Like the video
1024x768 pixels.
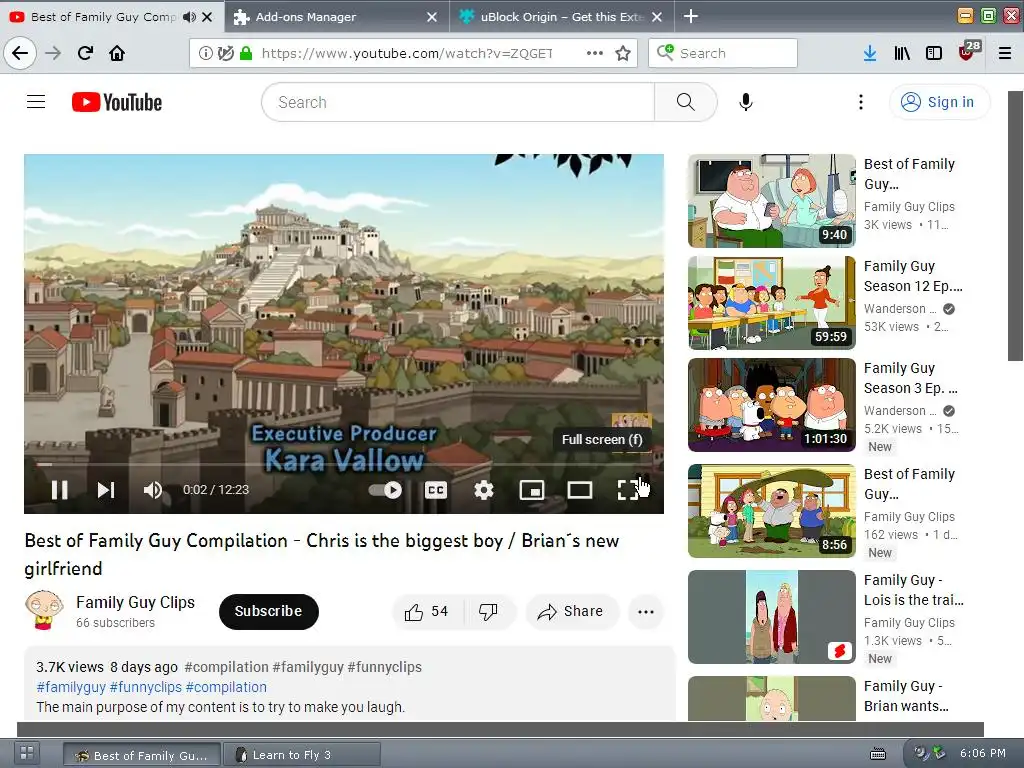427,612
